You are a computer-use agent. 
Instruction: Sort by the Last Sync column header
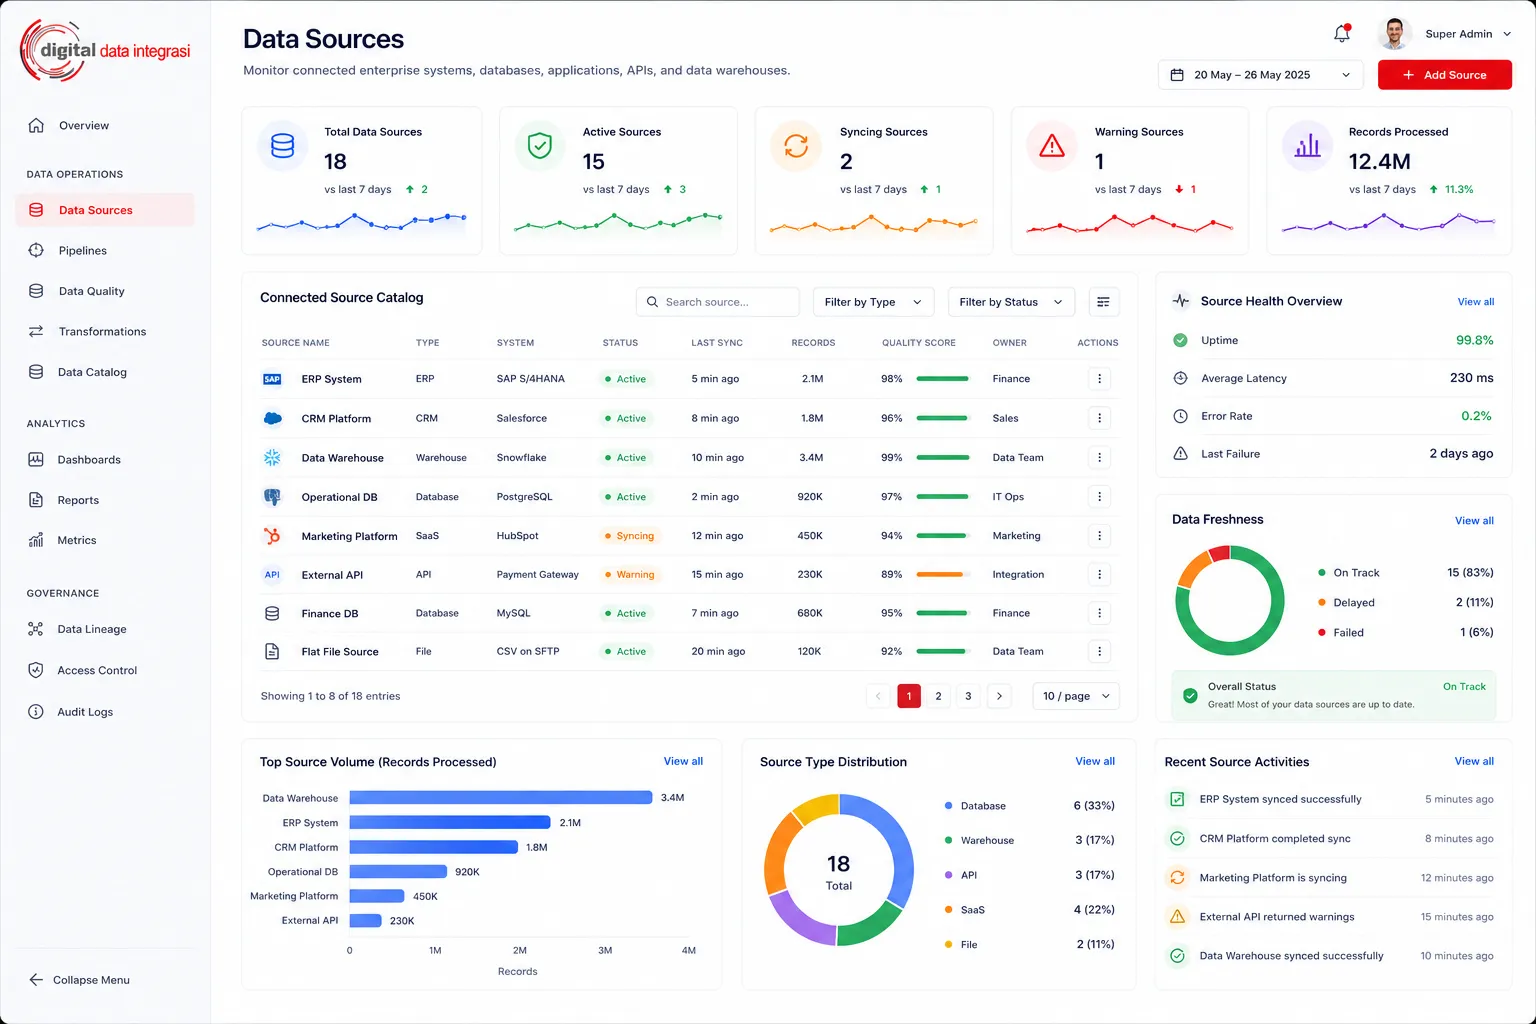pos(717,343)
